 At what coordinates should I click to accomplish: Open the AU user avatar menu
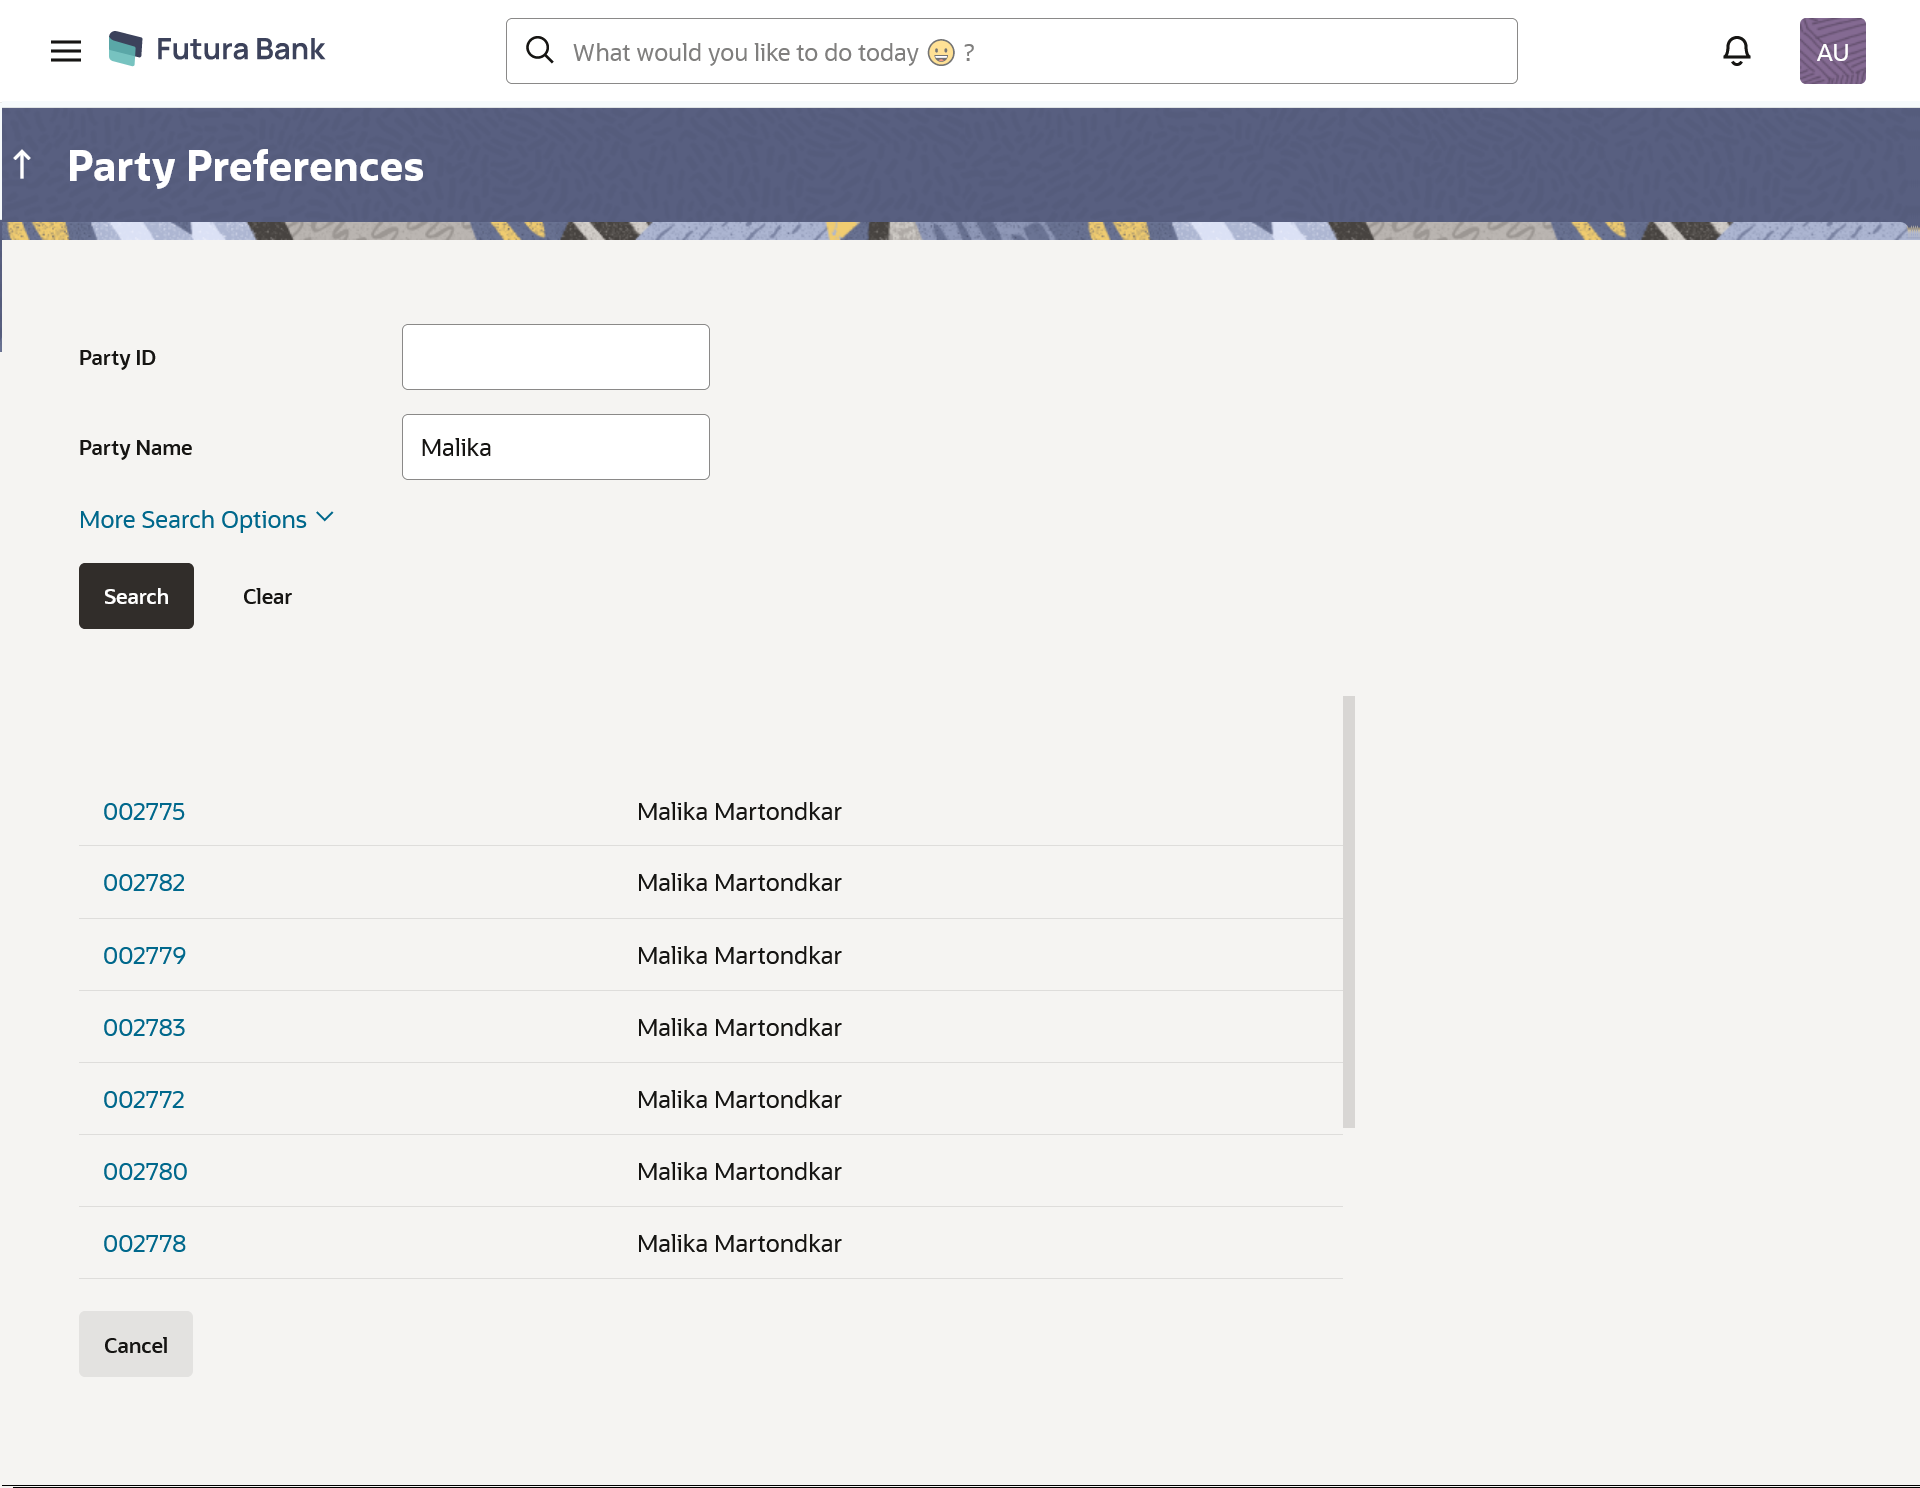pos(1832,51)
